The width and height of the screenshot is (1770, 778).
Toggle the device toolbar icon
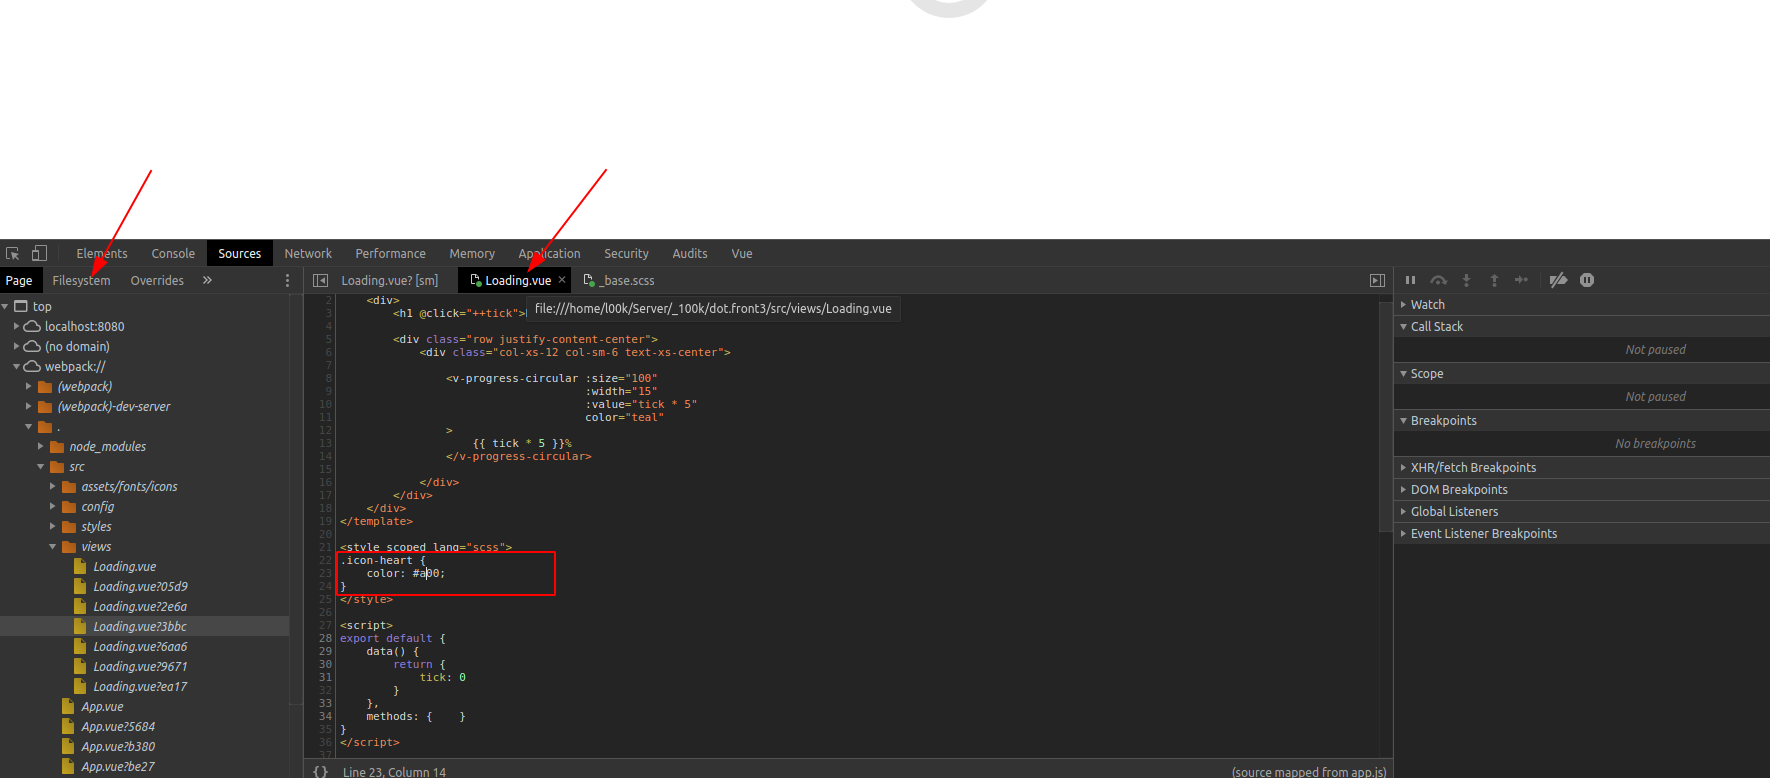(x=39, y=253)
